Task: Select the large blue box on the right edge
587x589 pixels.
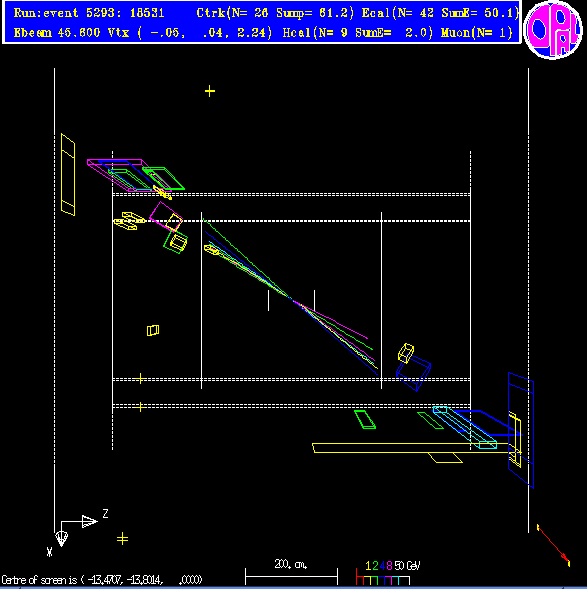Action: 521,430
